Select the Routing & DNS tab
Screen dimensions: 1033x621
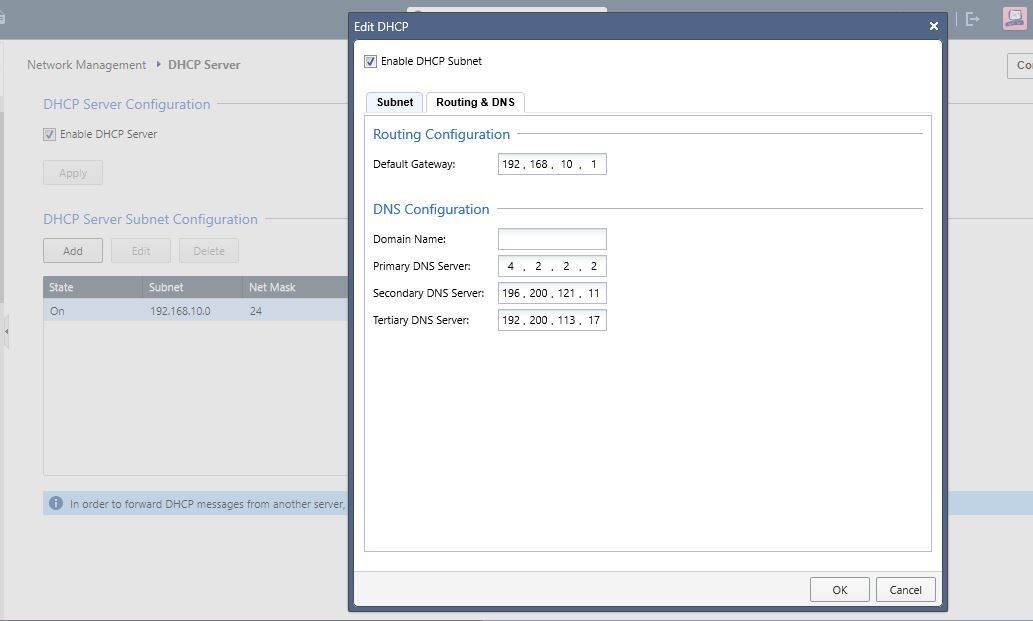pos(475,102)
